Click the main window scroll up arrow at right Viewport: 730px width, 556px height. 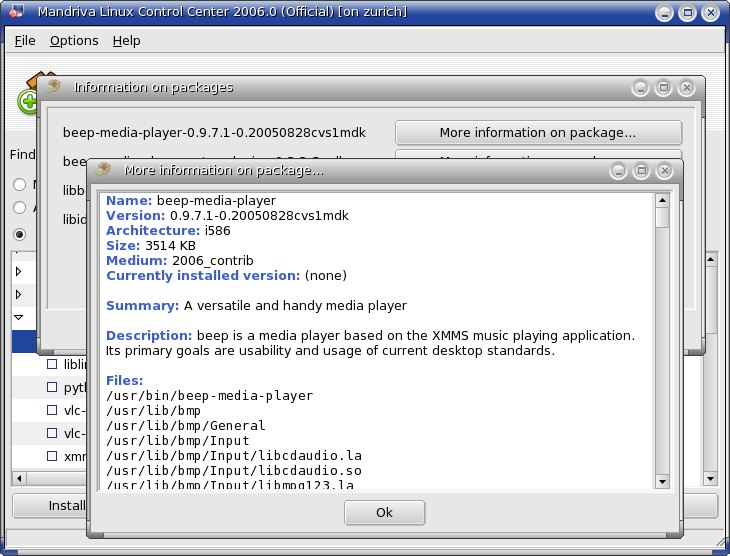point(710,259)
